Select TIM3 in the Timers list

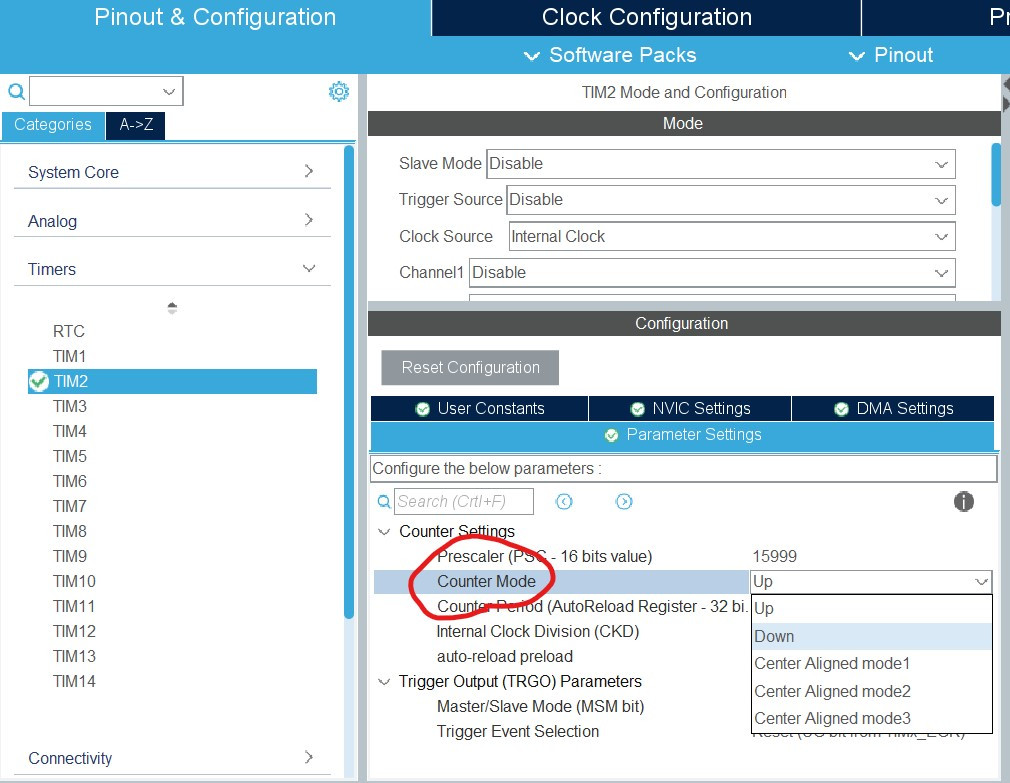70,406
